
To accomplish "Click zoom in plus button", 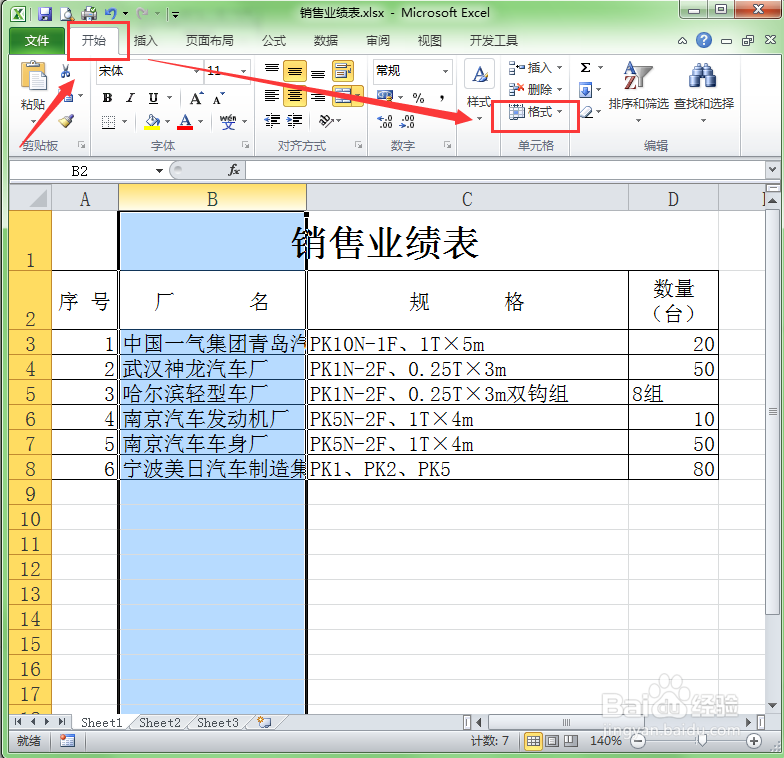I will tap(754, 741).
